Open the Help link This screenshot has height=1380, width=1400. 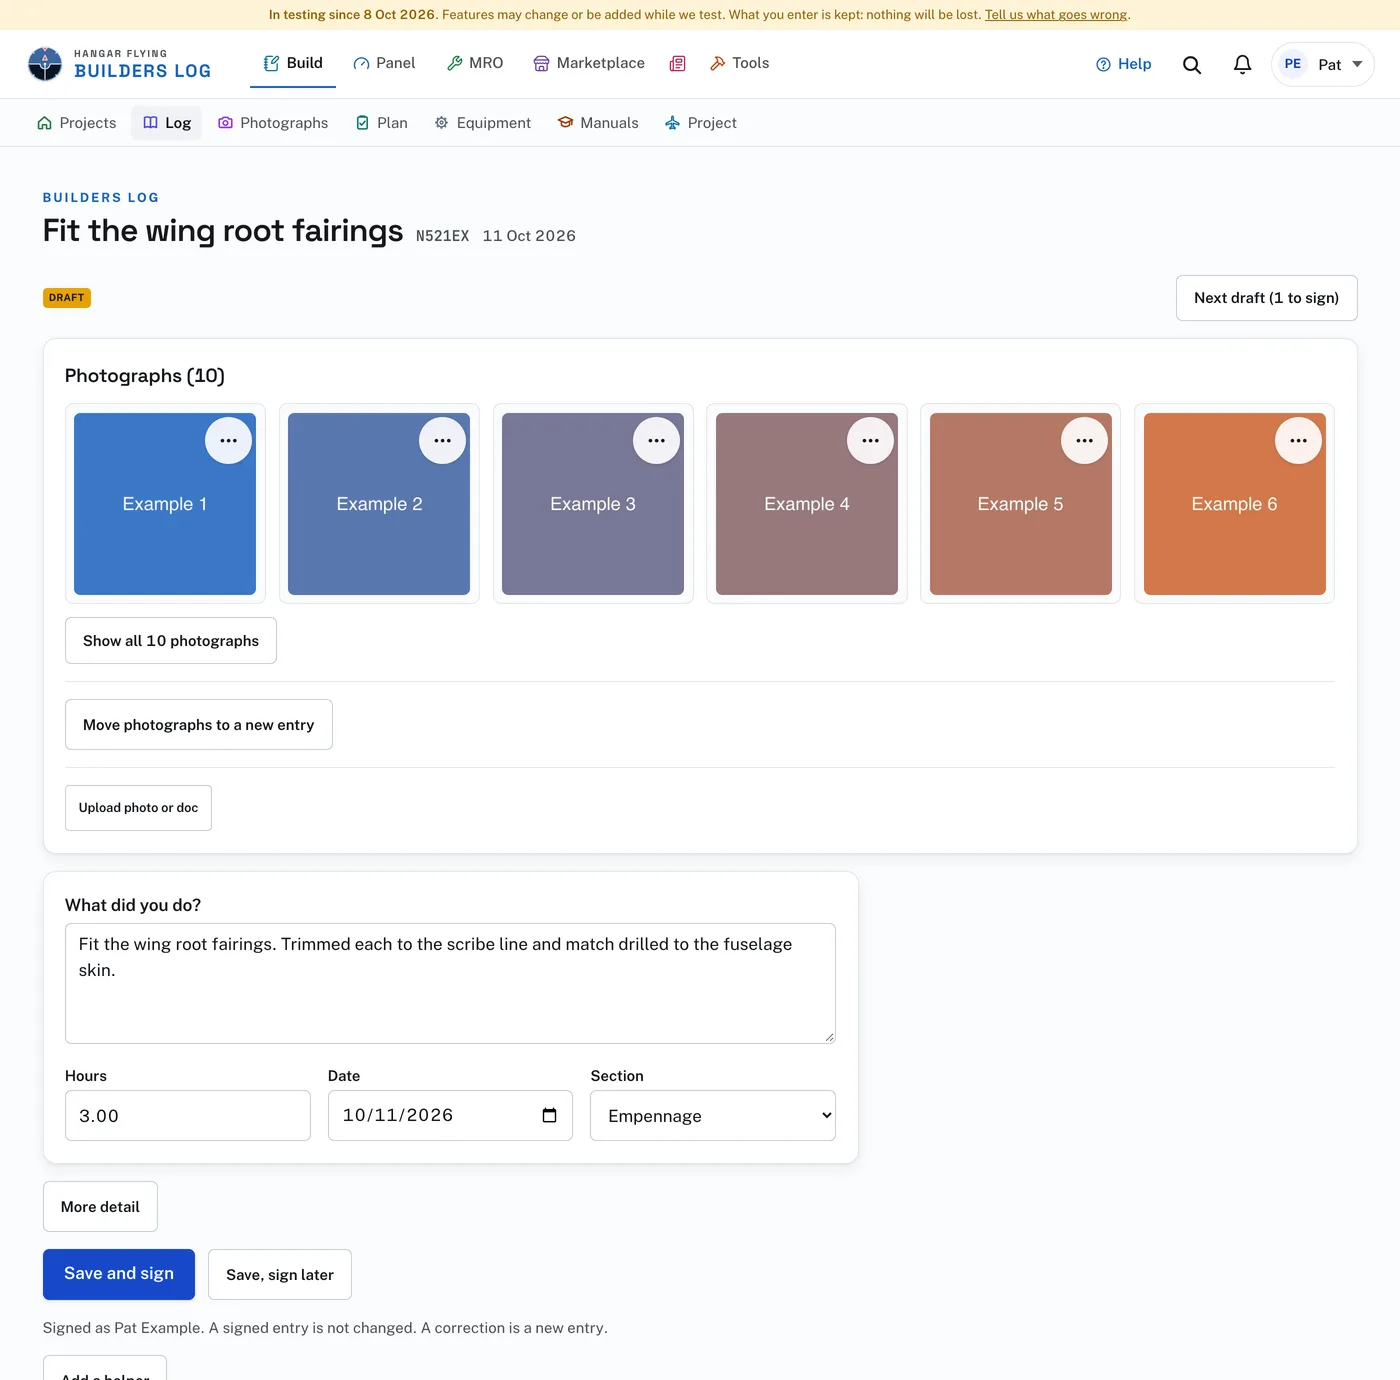[x=1123, y=64]
